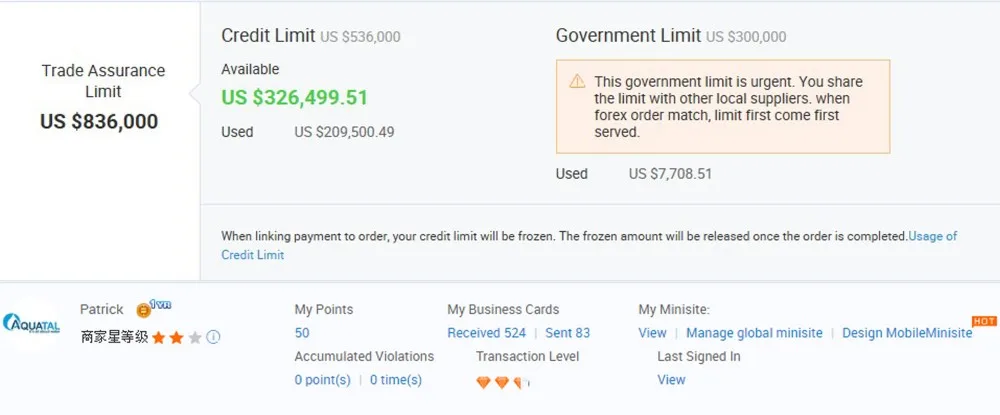
Task: Click the available credit amount US $326,499.51
Action: click(294, 98)
